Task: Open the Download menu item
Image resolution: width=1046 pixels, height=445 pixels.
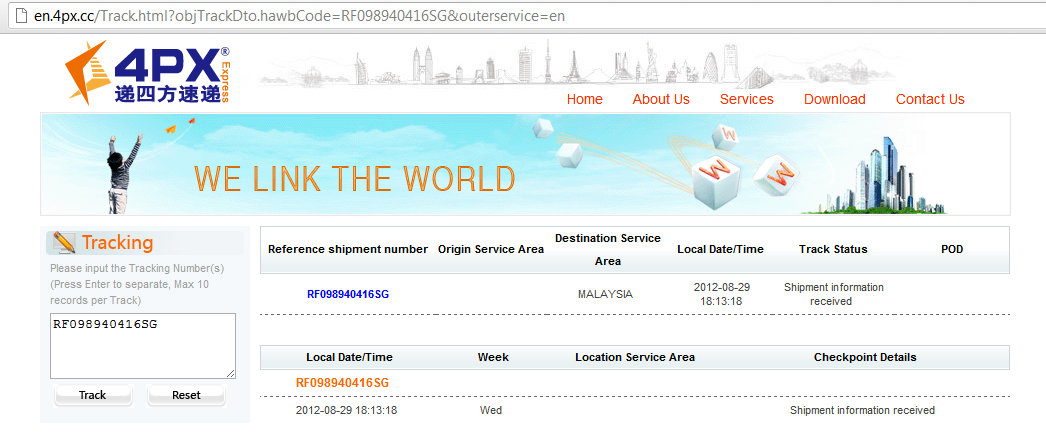Action: [835, 99]
